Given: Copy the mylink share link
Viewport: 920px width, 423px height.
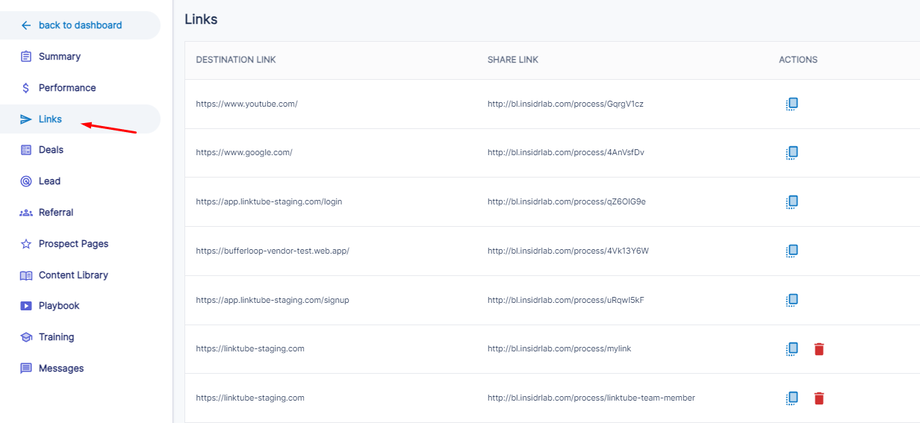Looking at the screenshot, I should click(791, 349).
